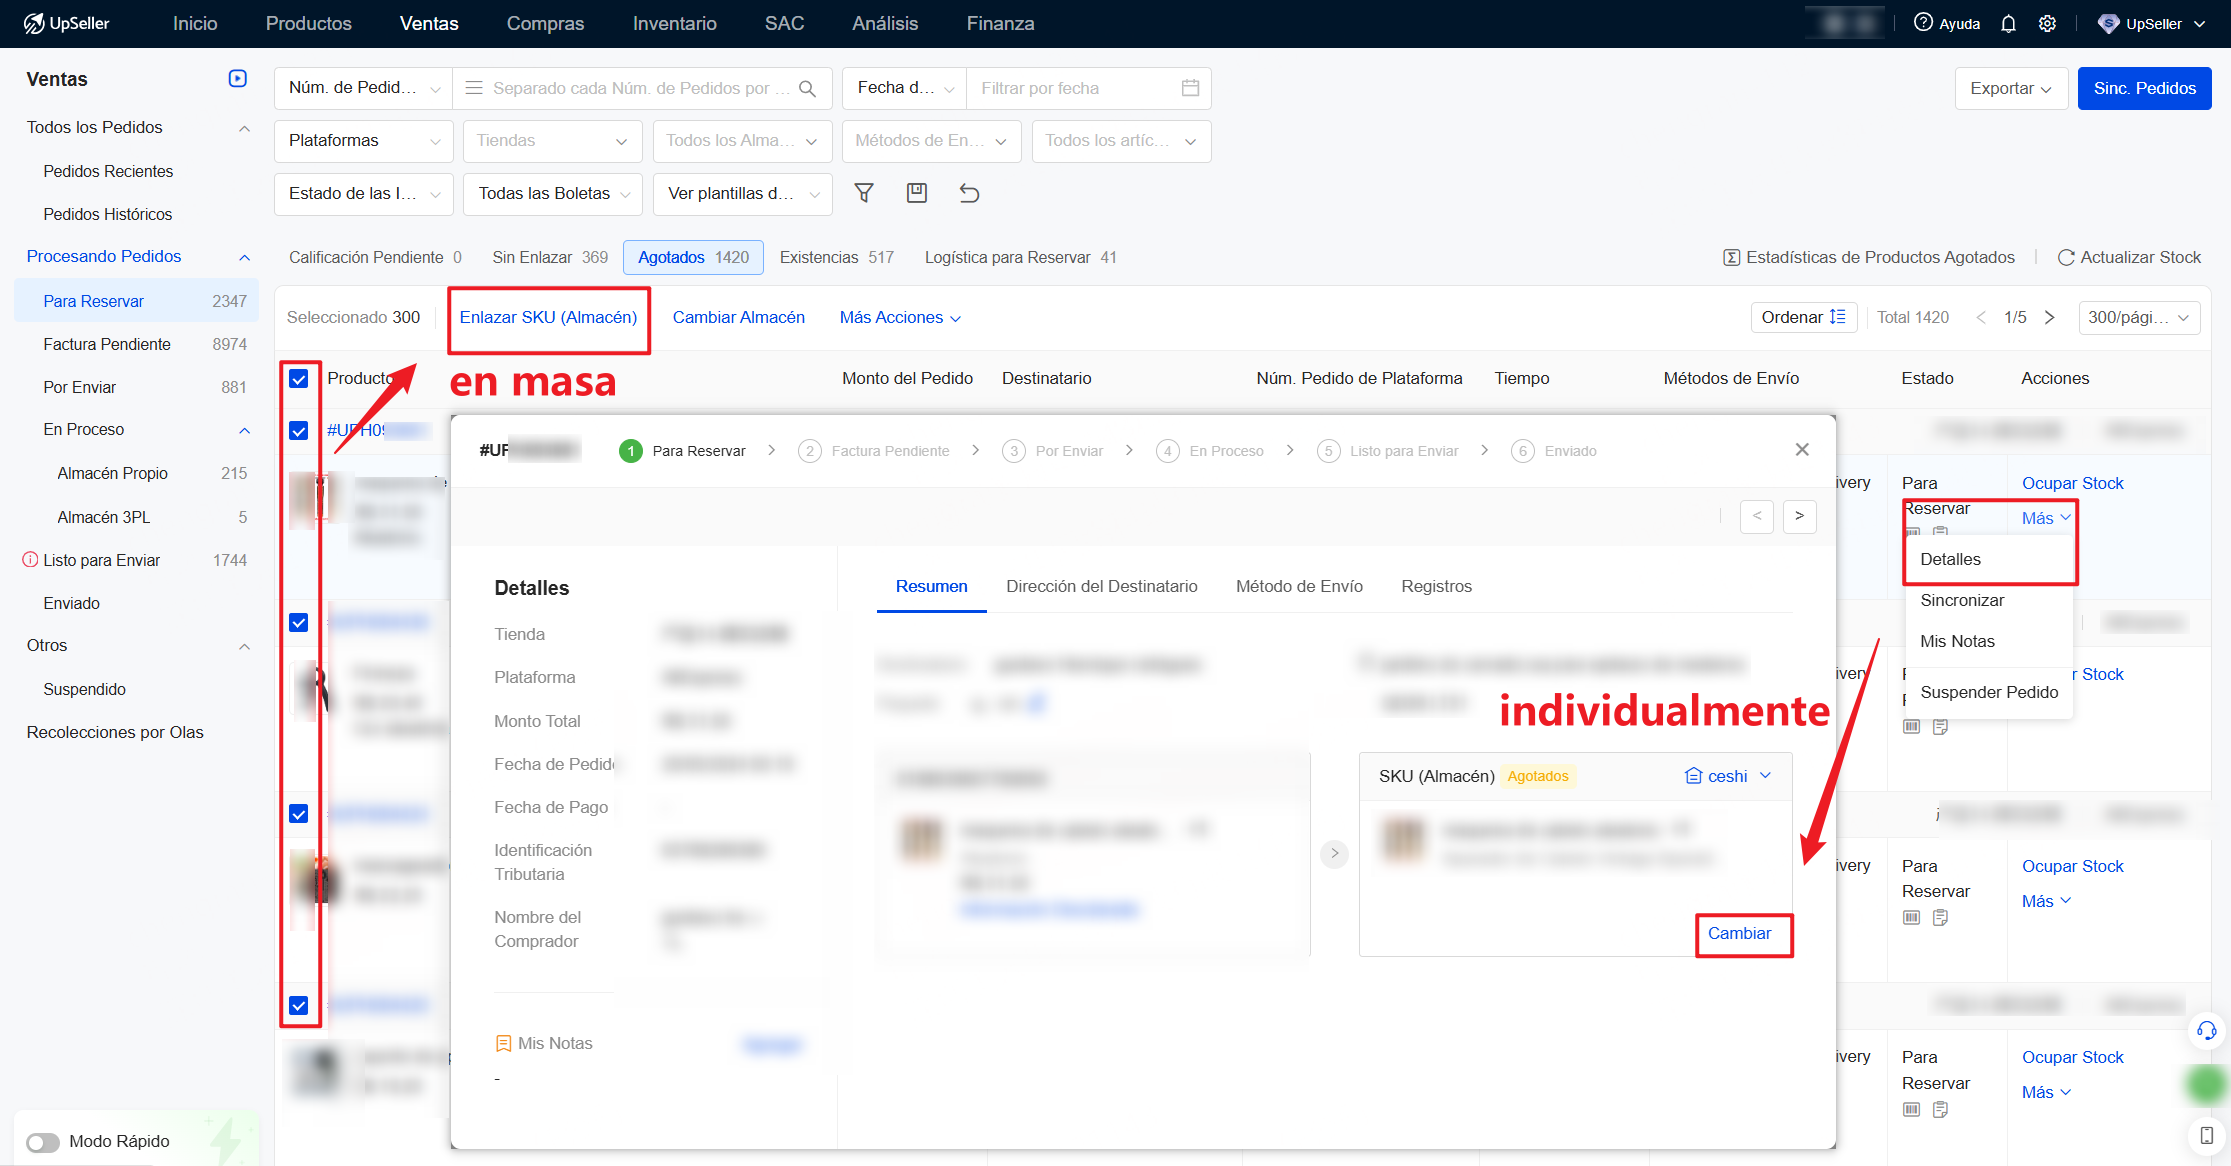This screenshot has height=1166, width=2231.
Task: Open the notifications bell
Action: 2008,23
